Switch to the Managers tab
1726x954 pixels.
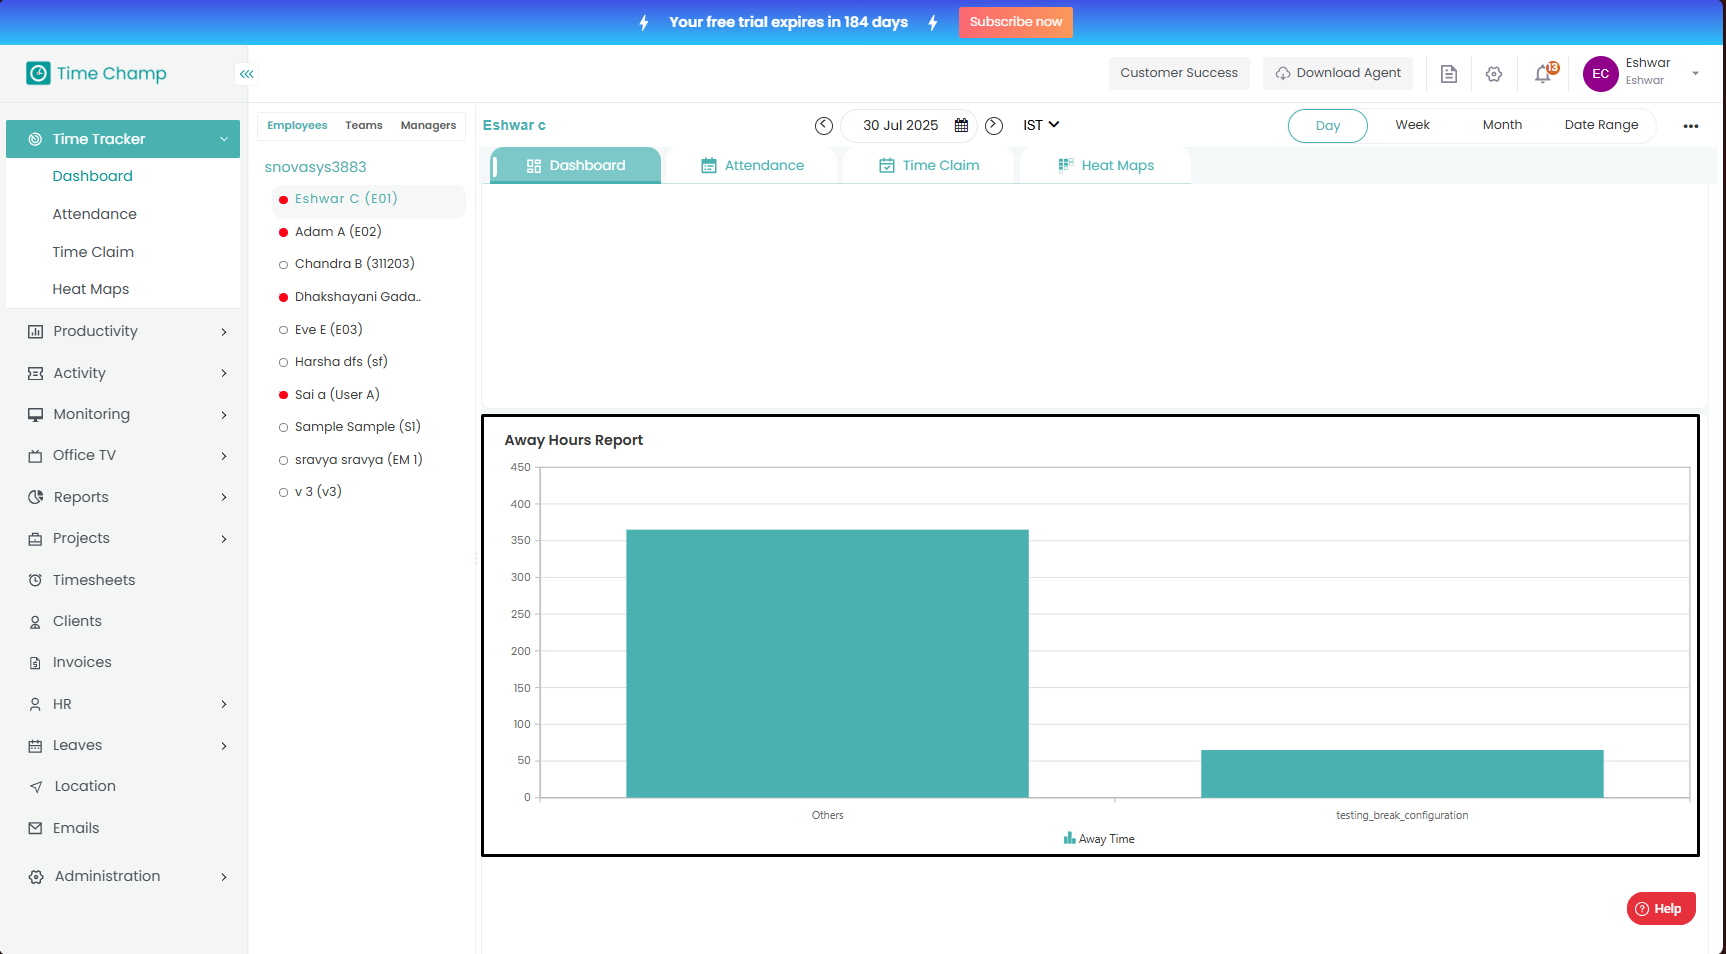click(x=428, y=126)
